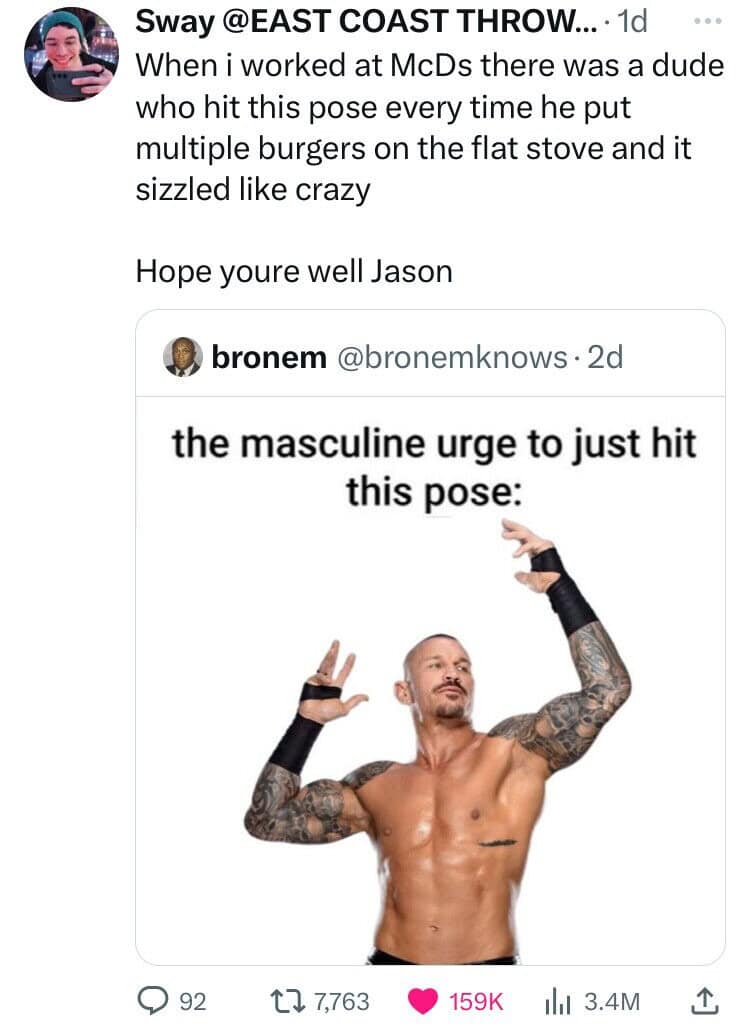Click the 2d timestamp on quoted tweet

coord(605,357)
